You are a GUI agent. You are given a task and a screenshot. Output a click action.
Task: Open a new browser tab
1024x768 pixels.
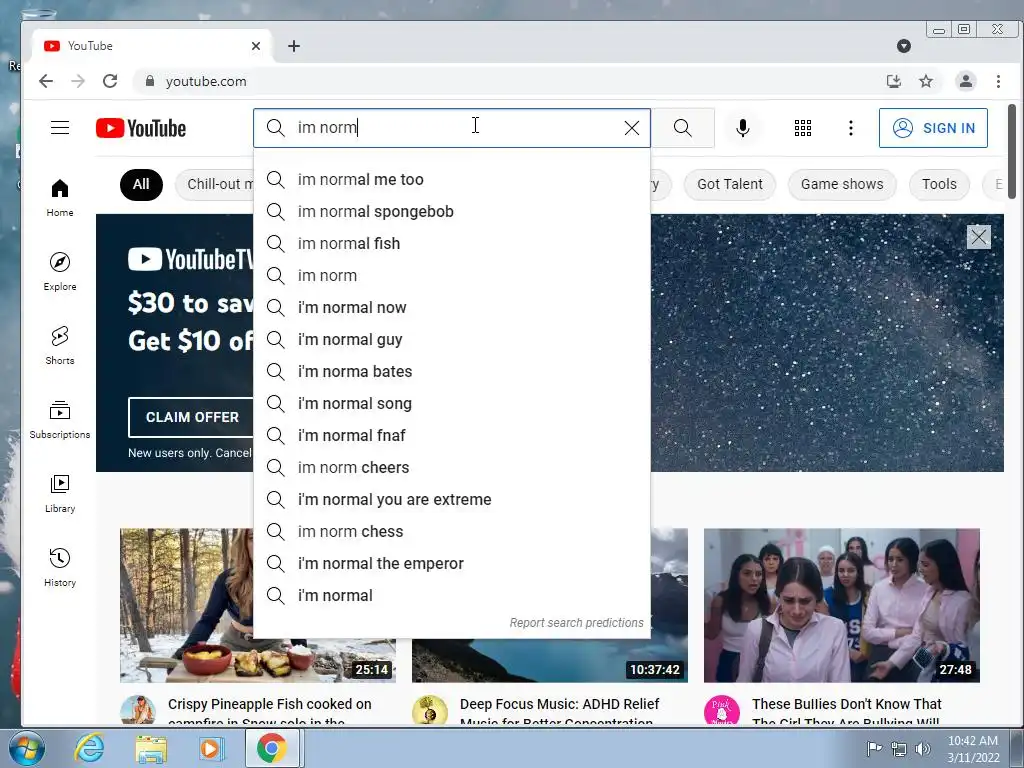(x=294, y=46)
